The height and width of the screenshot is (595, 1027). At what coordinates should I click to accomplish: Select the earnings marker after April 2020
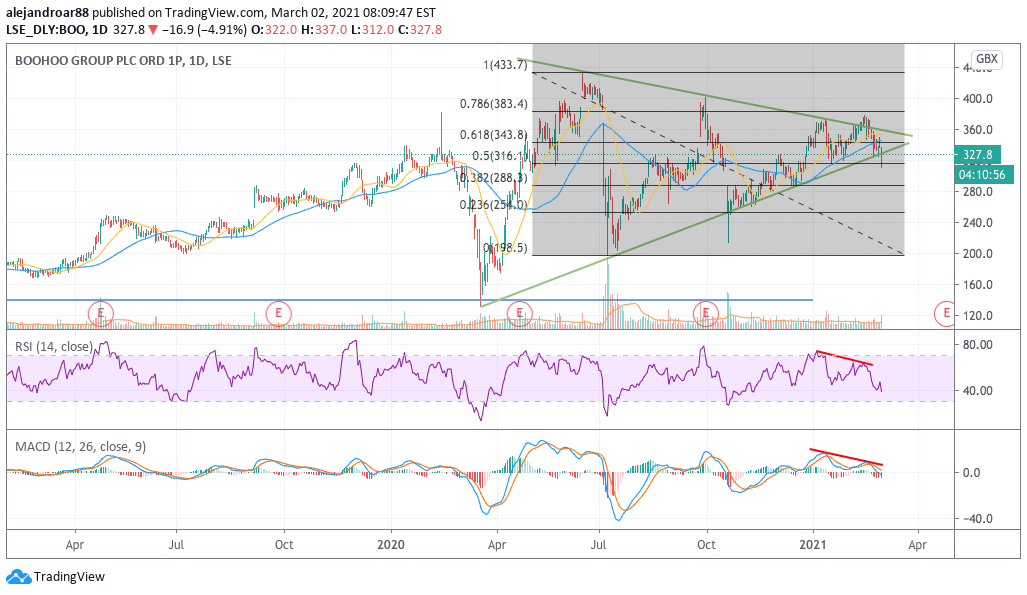click(519, 313)
